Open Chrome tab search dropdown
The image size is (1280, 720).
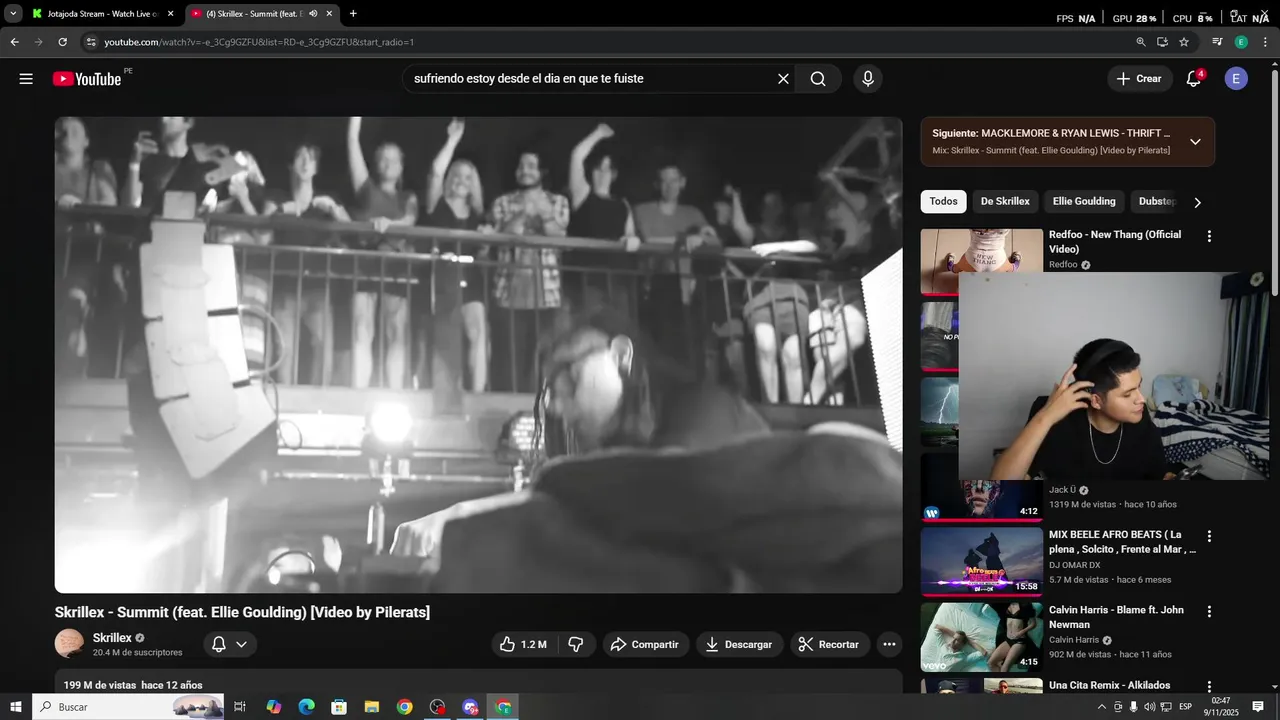(x=13, y=14)
